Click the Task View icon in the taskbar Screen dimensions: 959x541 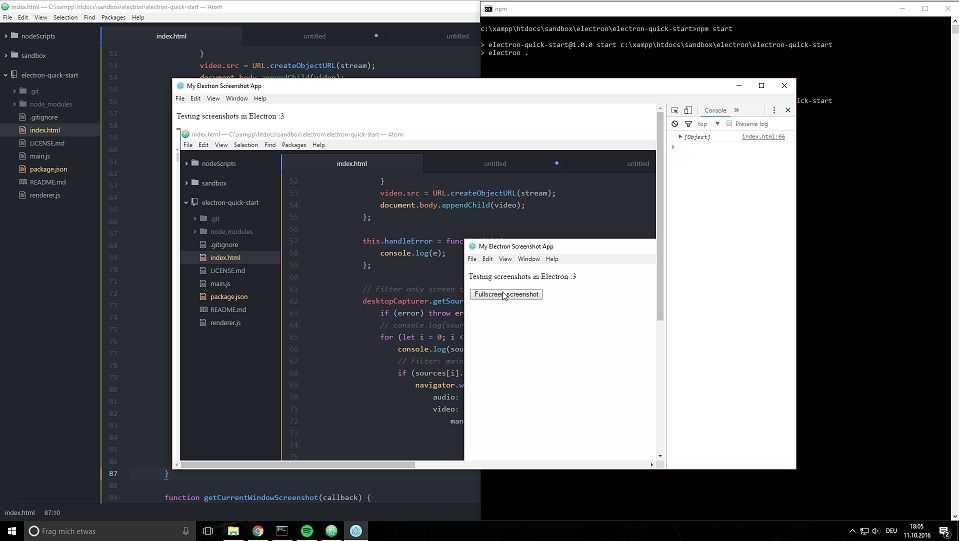[x=208, y=531]
